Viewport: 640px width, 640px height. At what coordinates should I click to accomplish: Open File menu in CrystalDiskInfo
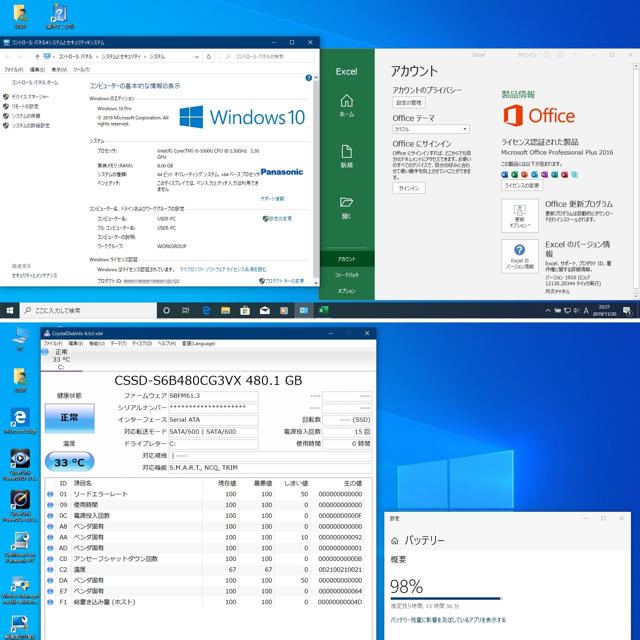pos(53,344)
